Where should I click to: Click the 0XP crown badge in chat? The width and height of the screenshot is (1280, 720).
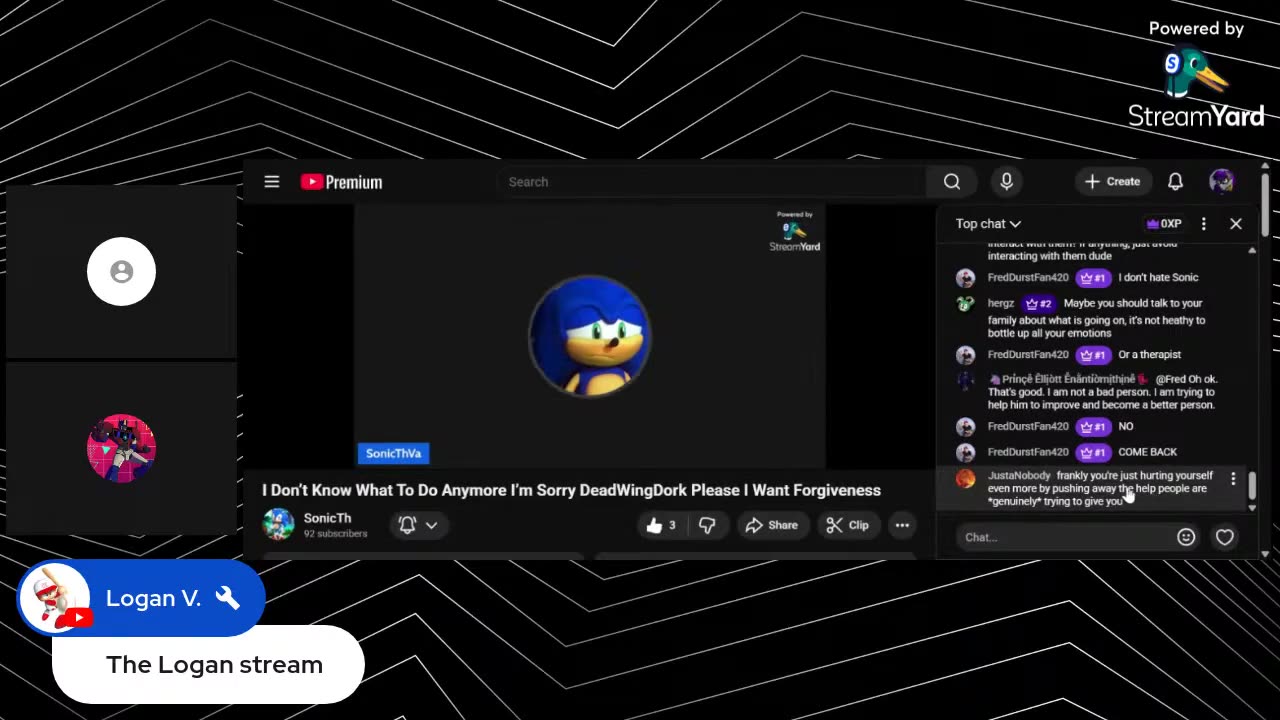(x=1164, y=224)
